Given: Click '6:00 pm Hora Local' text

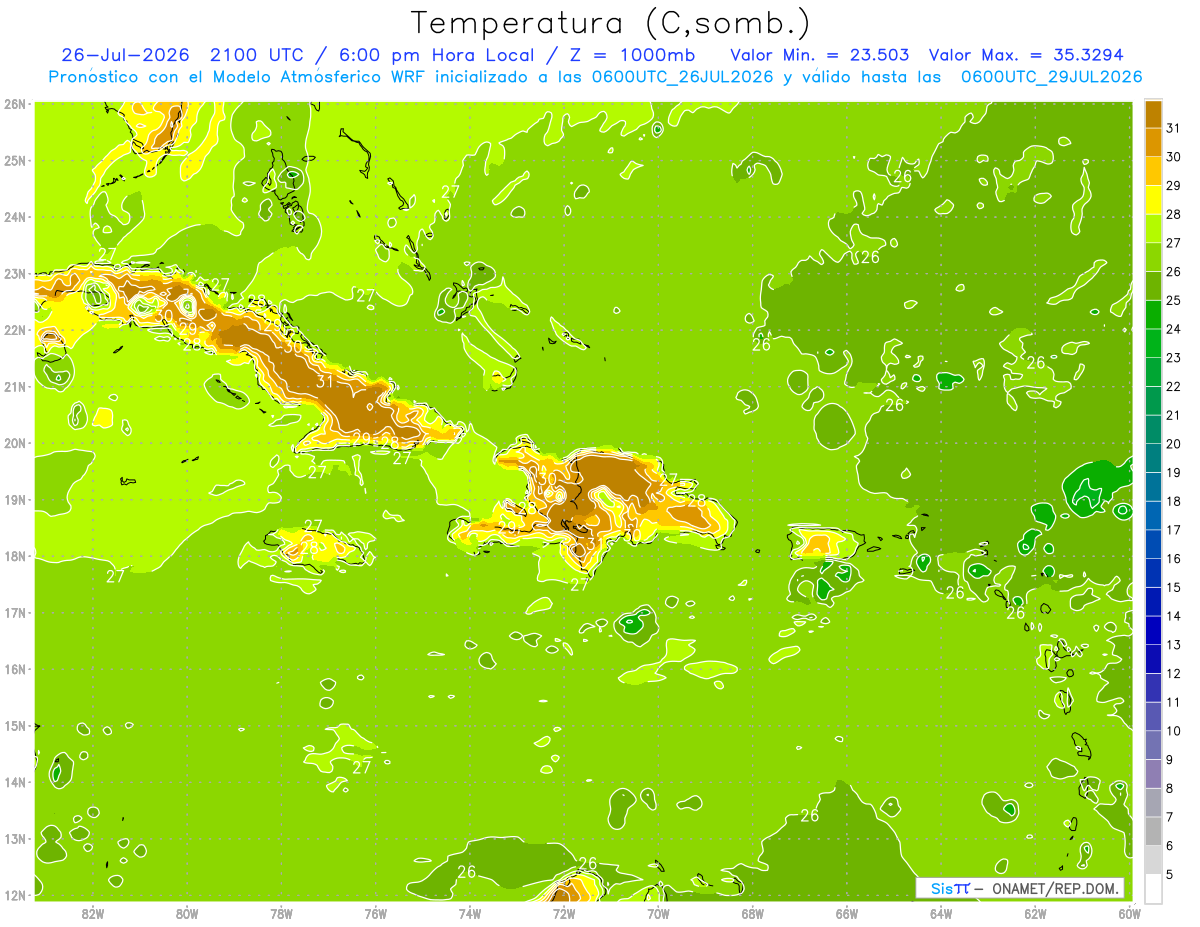Looking at the screenshot, I should (436, 55).
